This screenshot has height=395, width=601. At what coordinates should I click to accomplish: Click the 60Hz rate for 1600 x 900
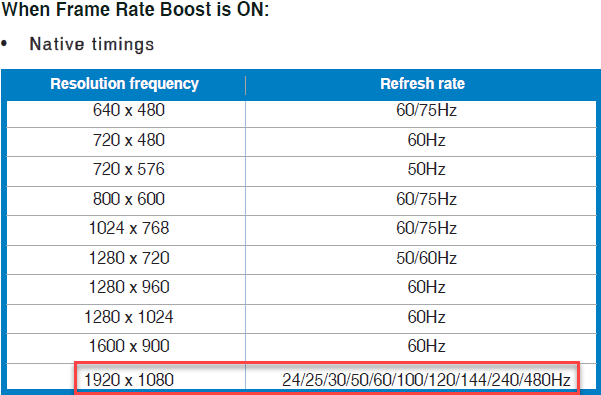click(x=426, y=346)
